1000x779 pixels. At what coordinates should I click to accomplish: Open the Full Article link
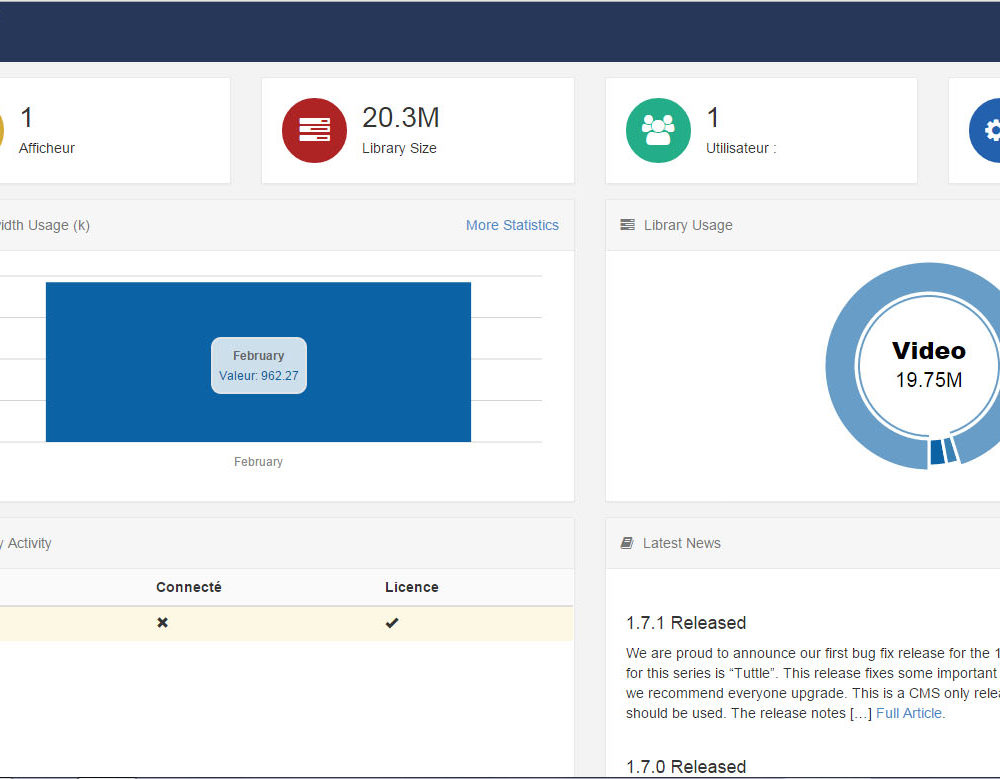click(909, 713)
